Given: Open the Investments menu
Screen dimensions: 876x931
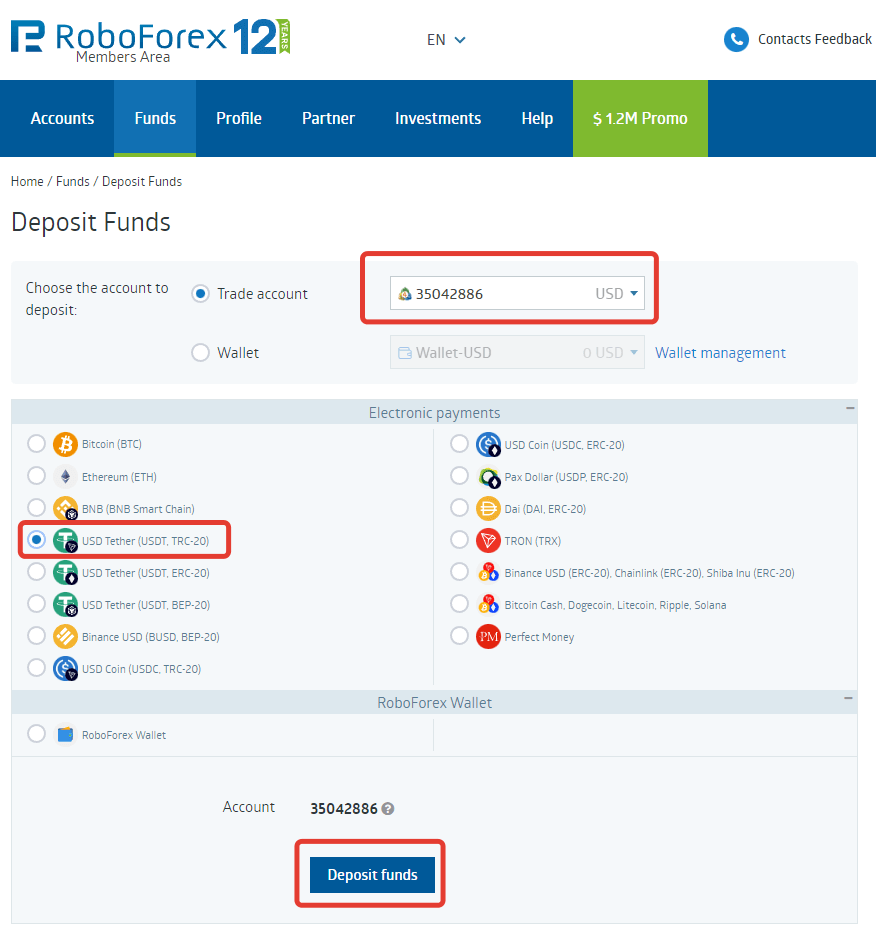Looking at the screenshot, I should [x=438, y=118].
